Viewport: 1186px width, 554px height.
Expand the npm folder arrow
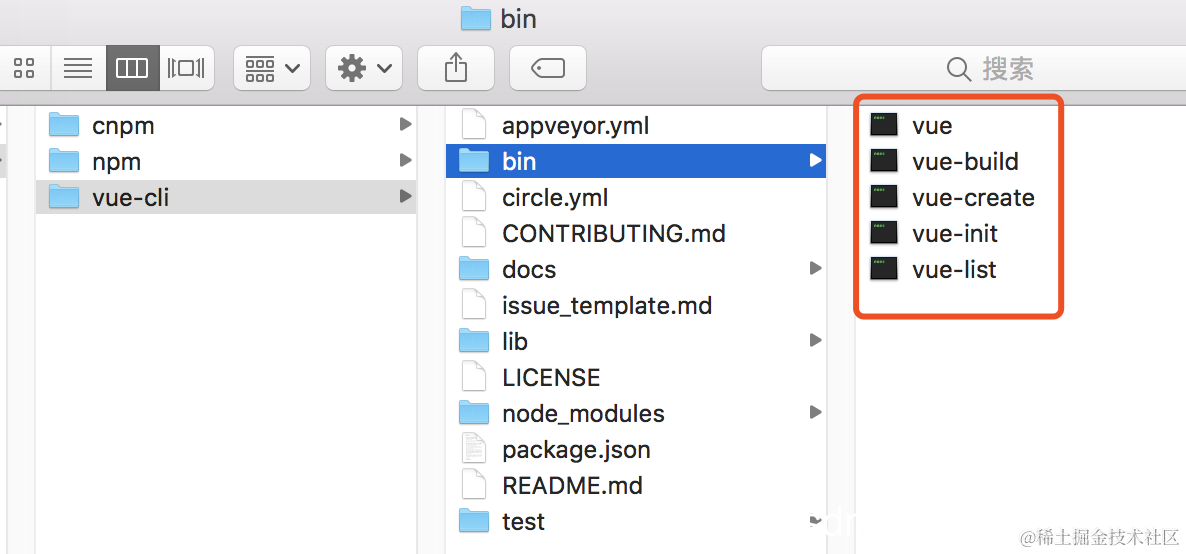405,160
